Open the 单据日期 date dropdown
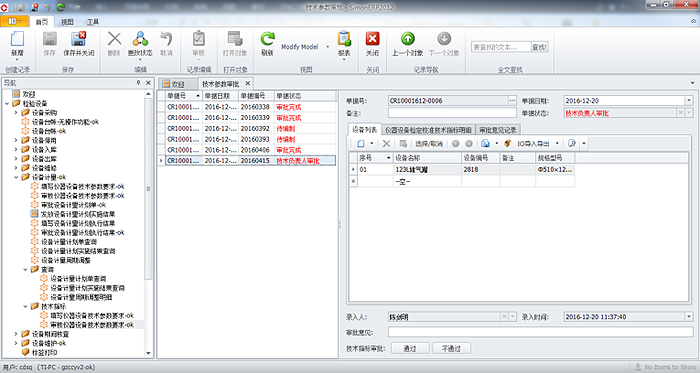The height and width of the screenshot is (373, 700). point(689,101)
